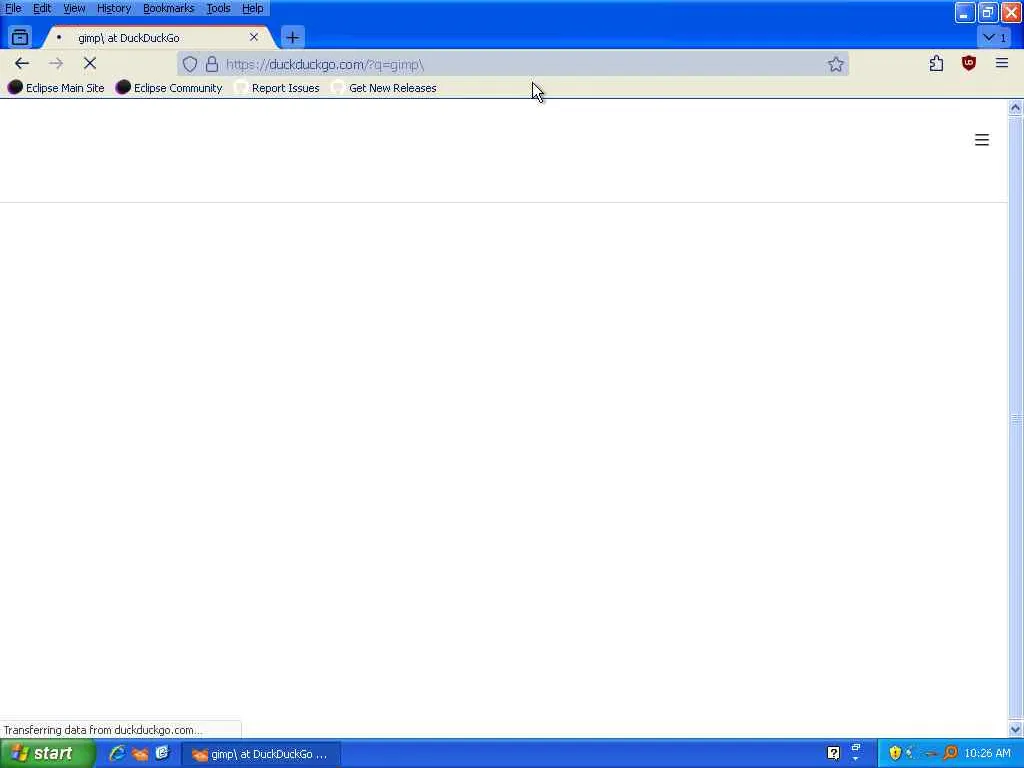Open the tab overview icon left of tabs
1024x768 pixels.
[20, 37]
